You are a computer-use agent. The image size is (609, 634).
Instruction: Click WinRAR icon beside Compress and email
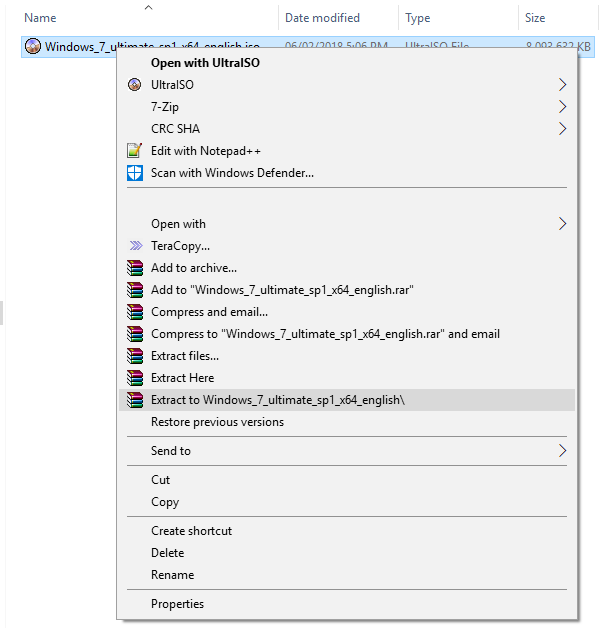[135, 312]
